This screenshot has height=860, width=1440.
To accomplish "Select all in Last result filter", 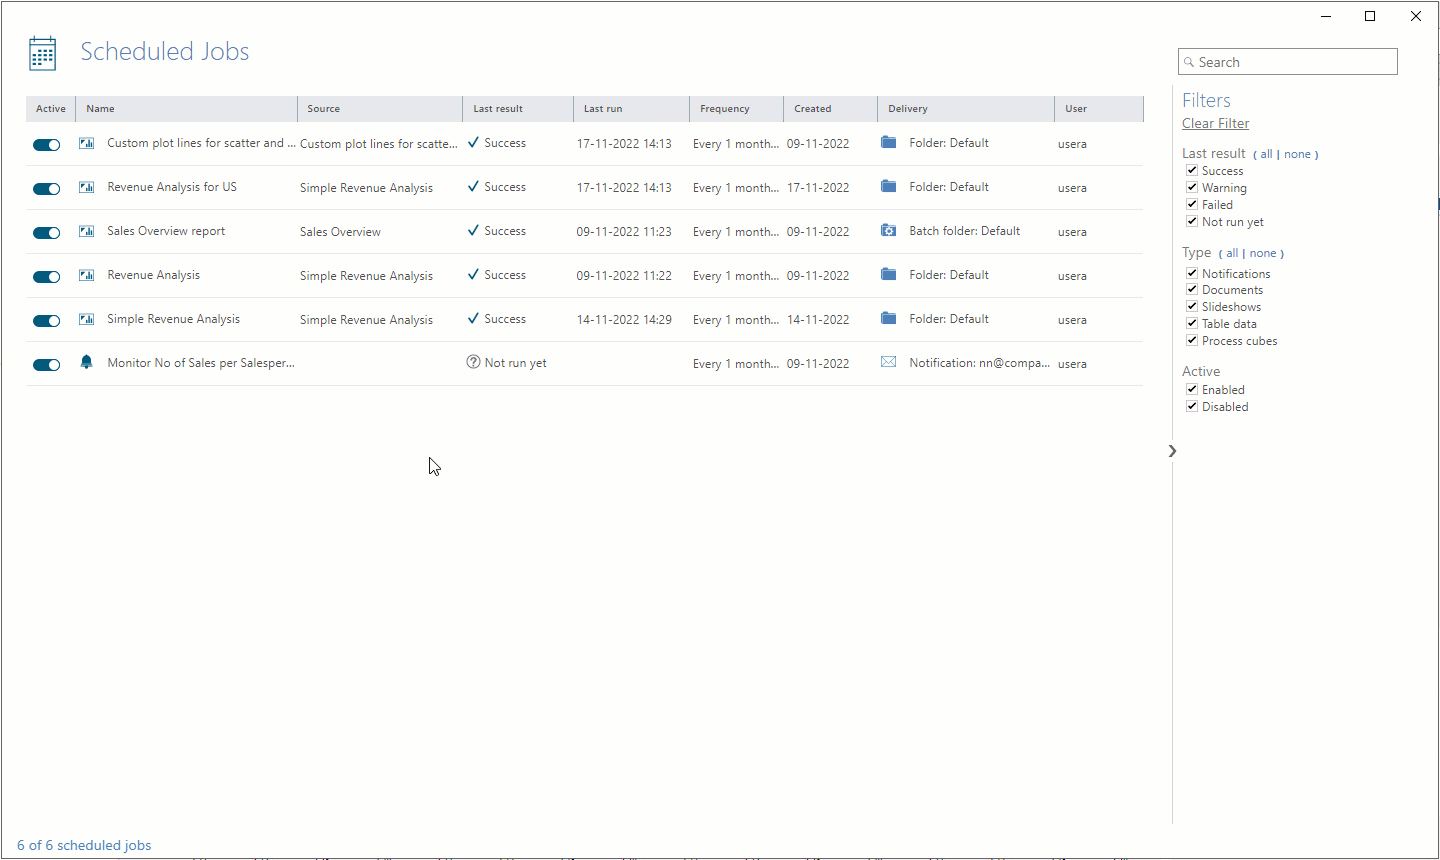I will coord(1266,154).
